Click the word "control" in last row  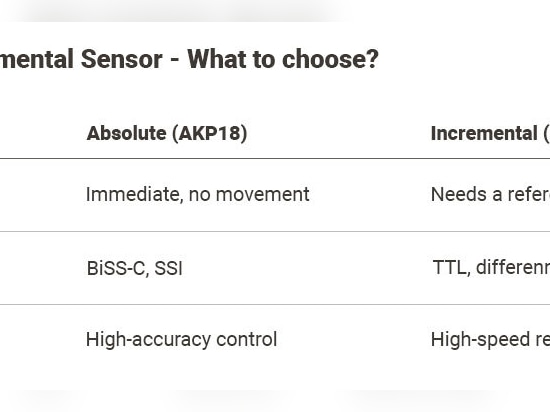[247, 339]
